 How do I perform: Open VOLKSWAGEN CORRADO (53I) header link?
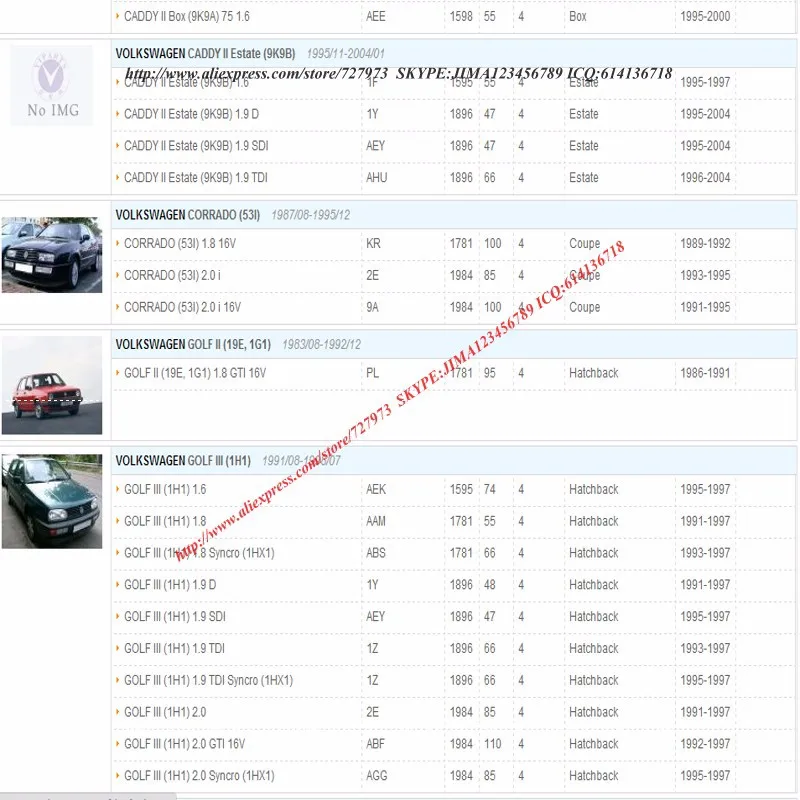[x=187, y=215]
